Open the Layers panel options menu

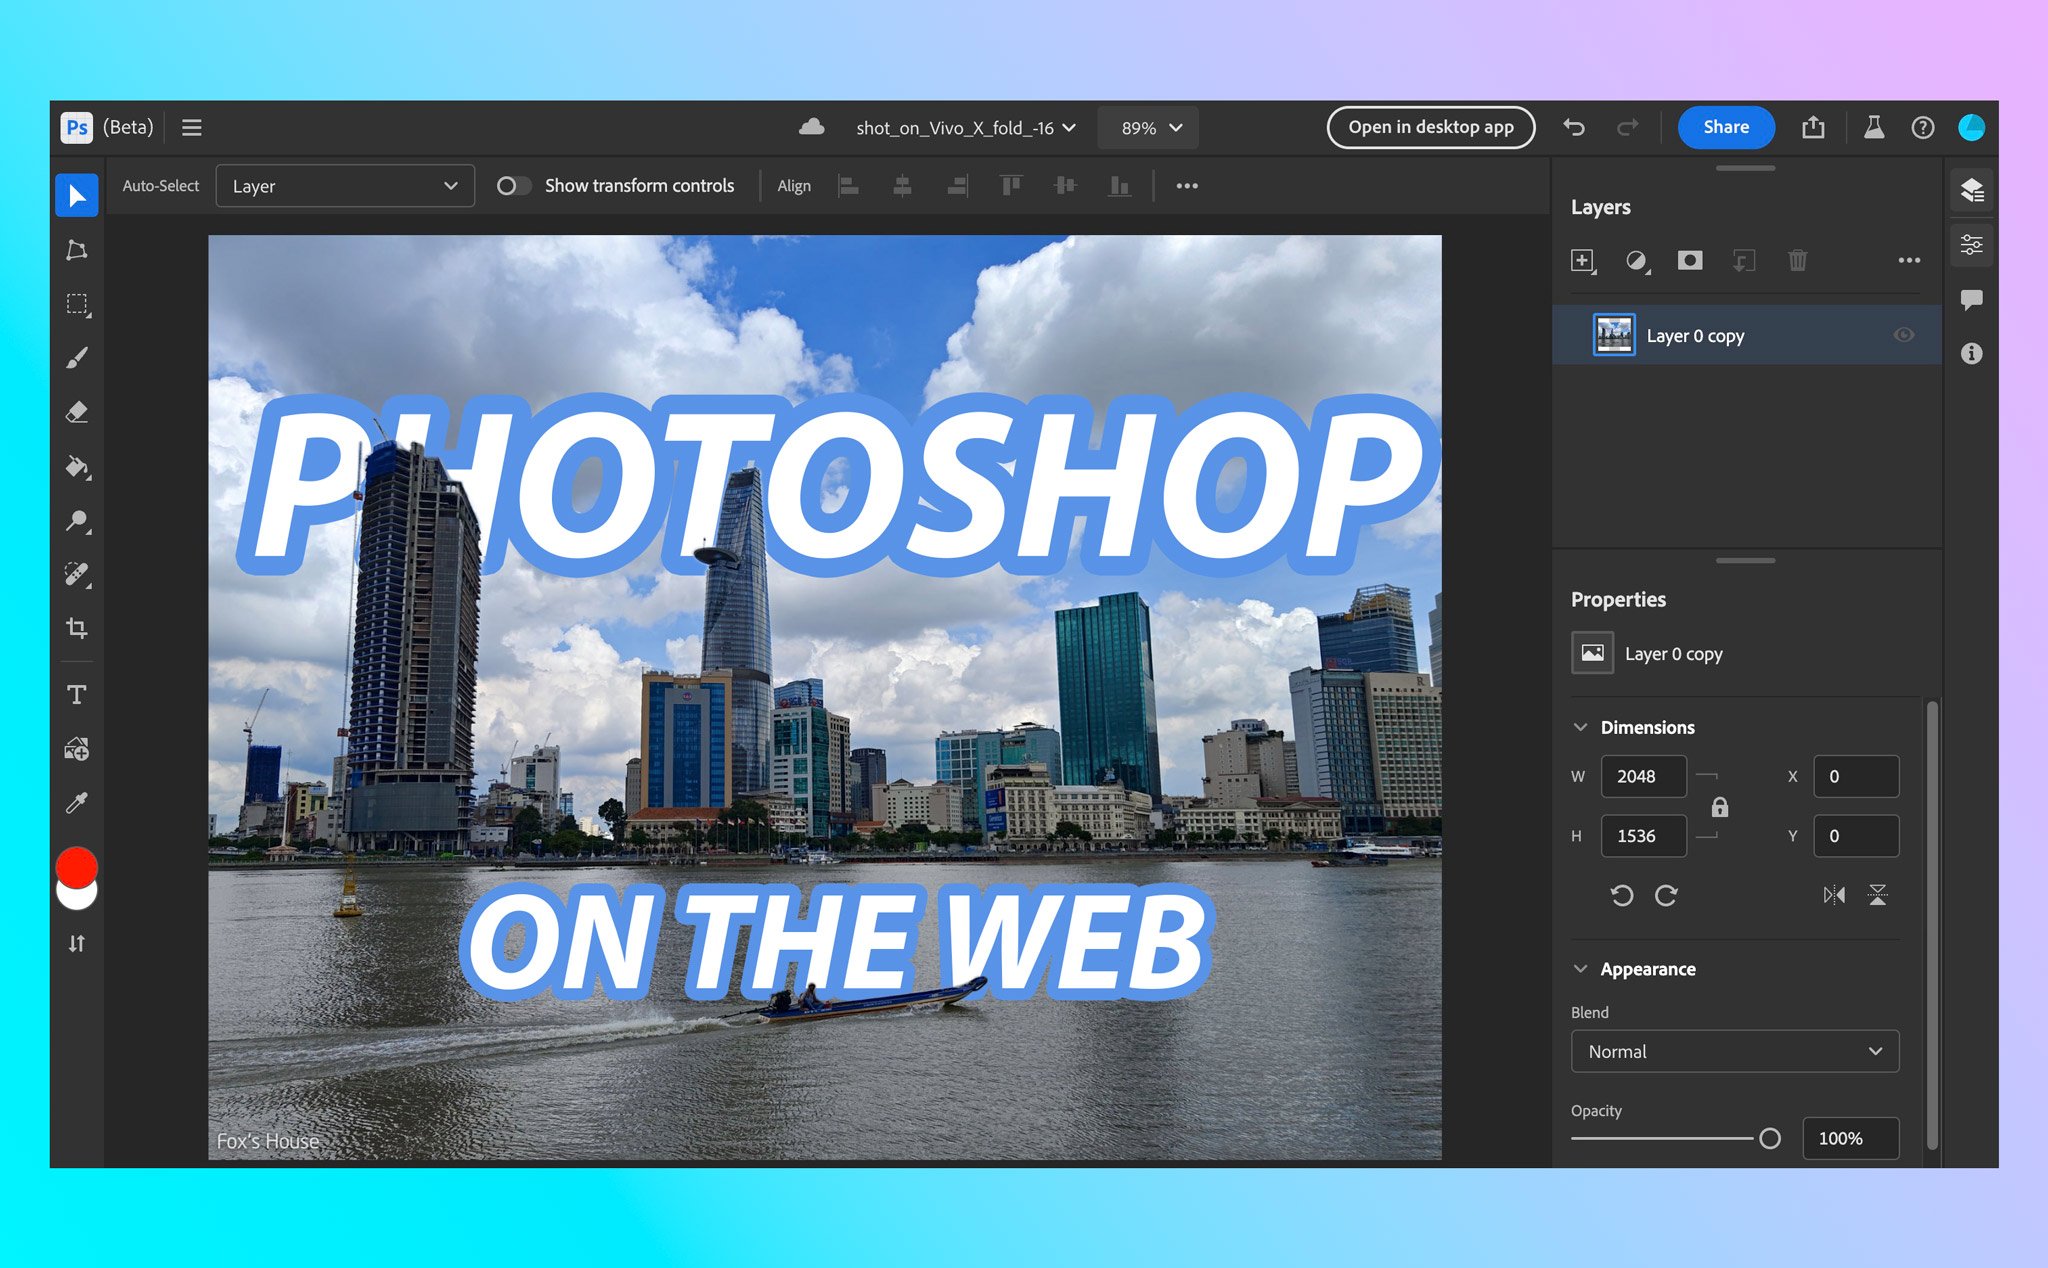[1909, 260]
